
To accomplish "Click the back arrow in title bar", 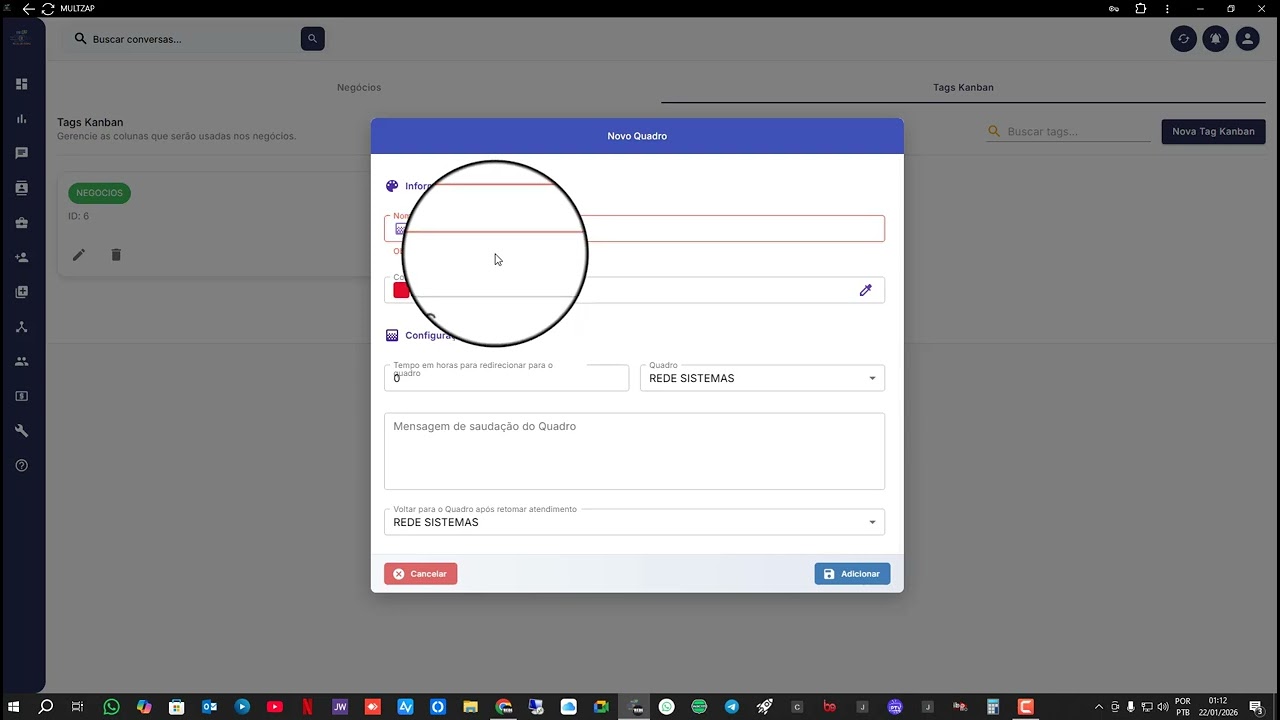I will pos(28,9).
